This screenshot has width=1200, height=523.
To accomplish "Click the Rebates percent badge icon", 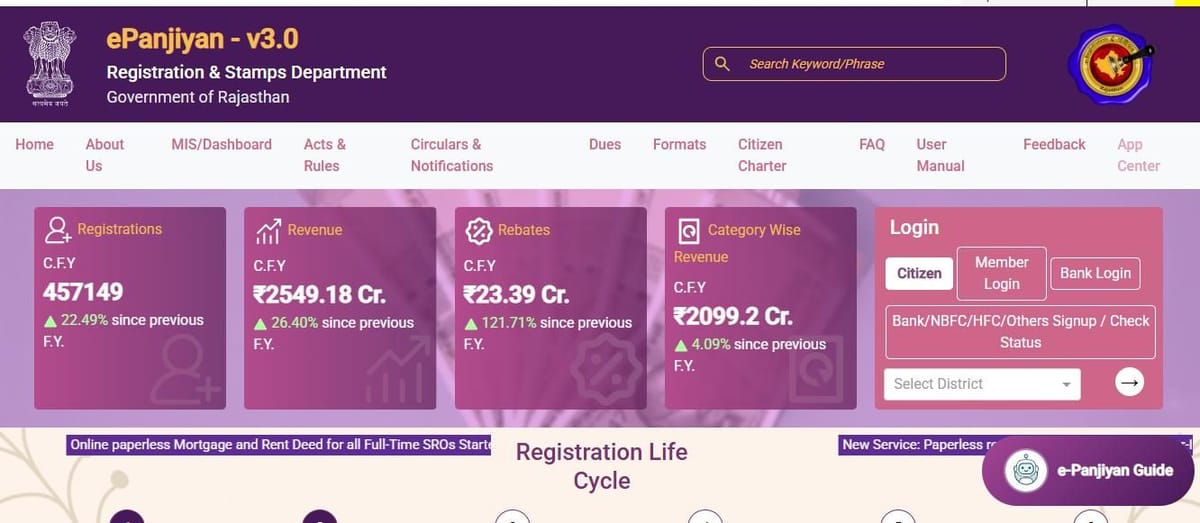I will (x=479, y=231).
